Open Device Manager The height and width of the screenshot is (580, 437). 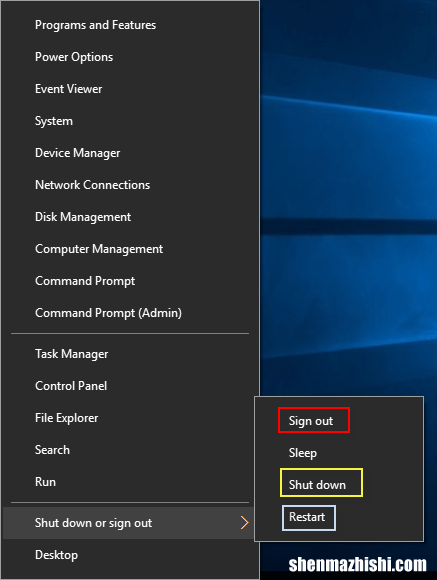[x=130, y=153]
